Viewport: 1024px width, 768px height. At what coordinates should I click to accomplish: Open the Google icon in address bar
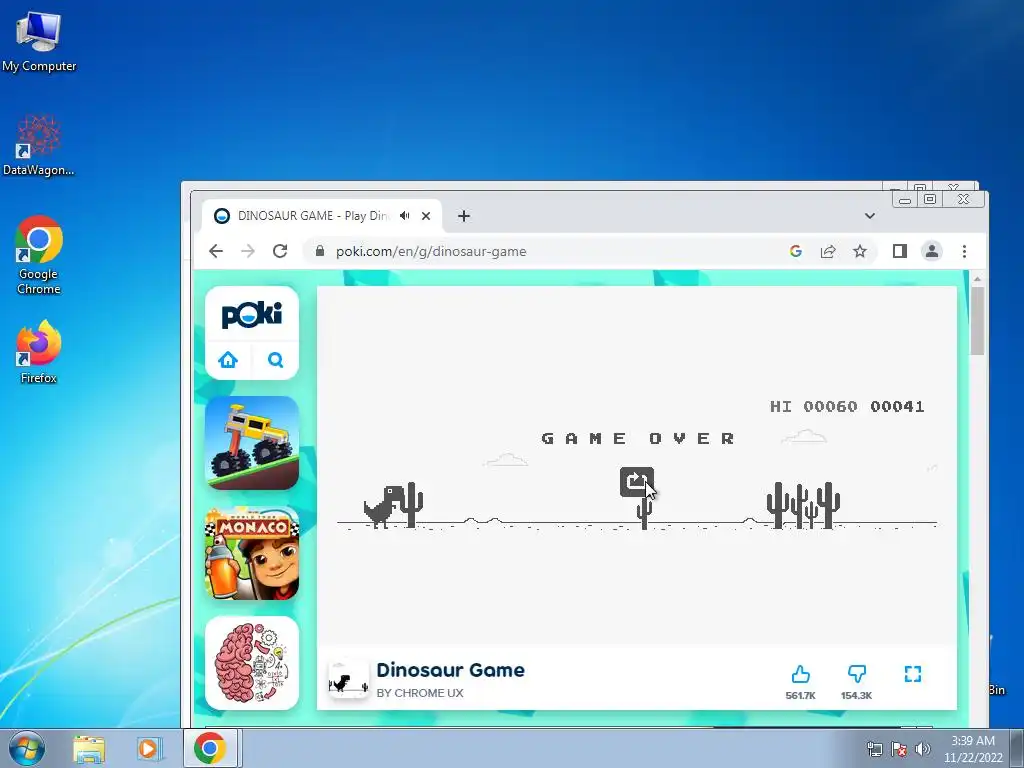click(x=795, y=251)
